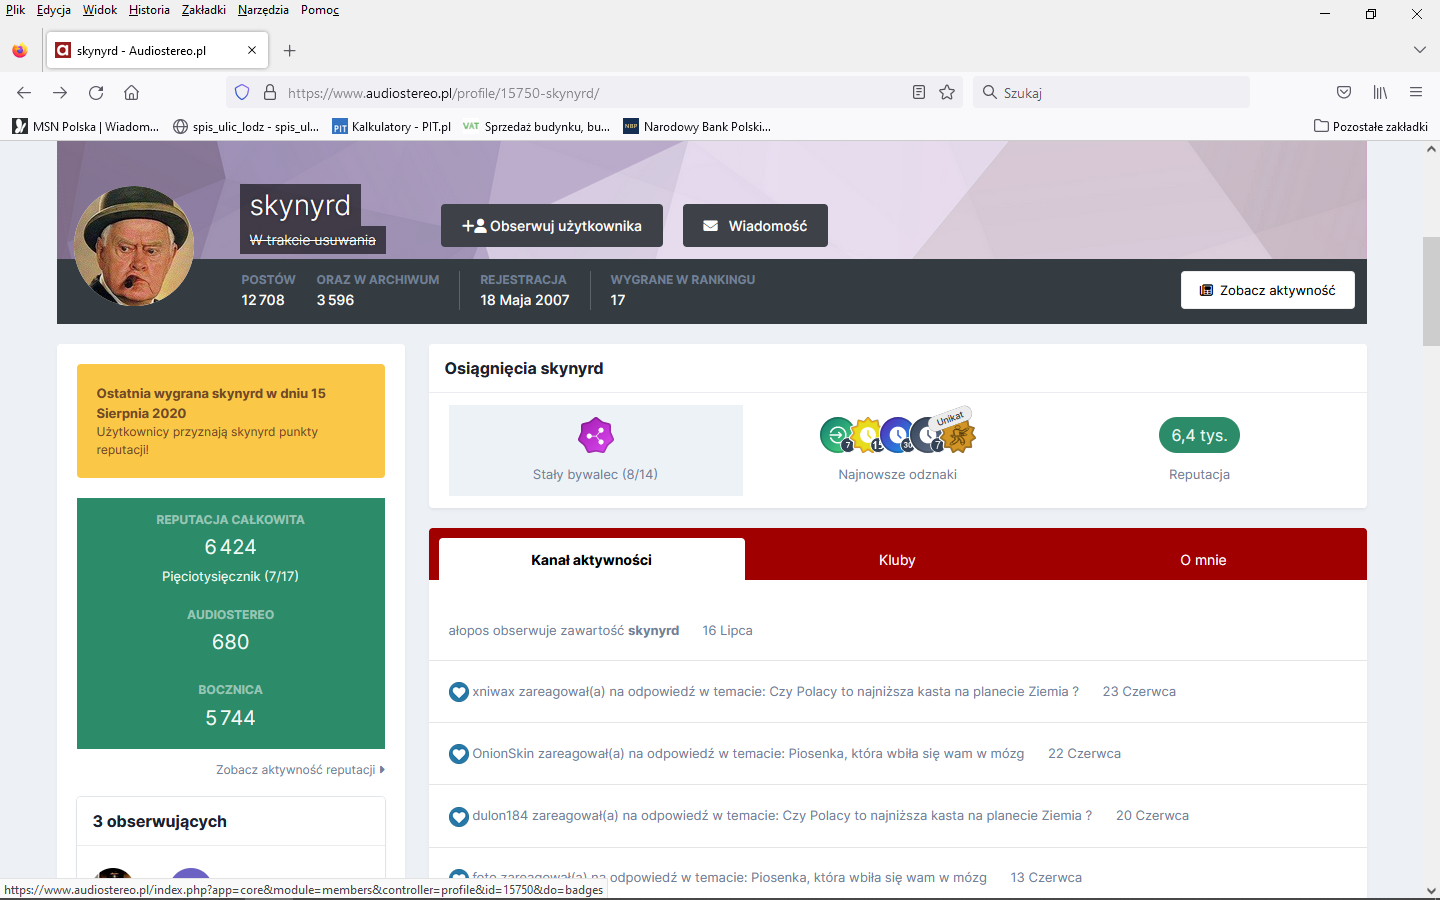Open Firefox hamburger menu
The height and width of the screenshot is (900, 1440).
(x=1416, y=93)
